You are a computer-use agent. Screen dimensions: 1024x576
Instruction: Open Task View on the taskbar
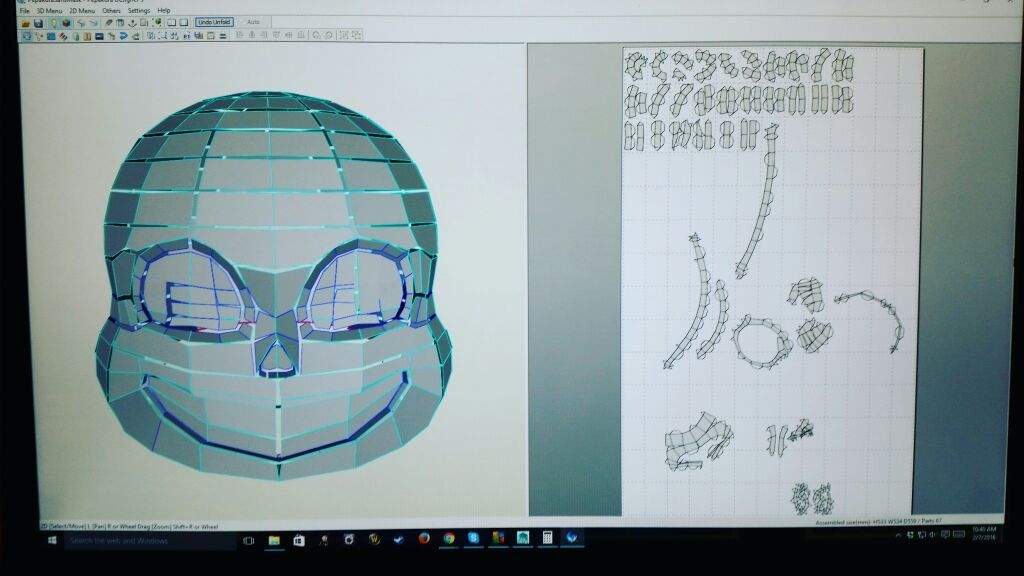click(x=249, y=541)
